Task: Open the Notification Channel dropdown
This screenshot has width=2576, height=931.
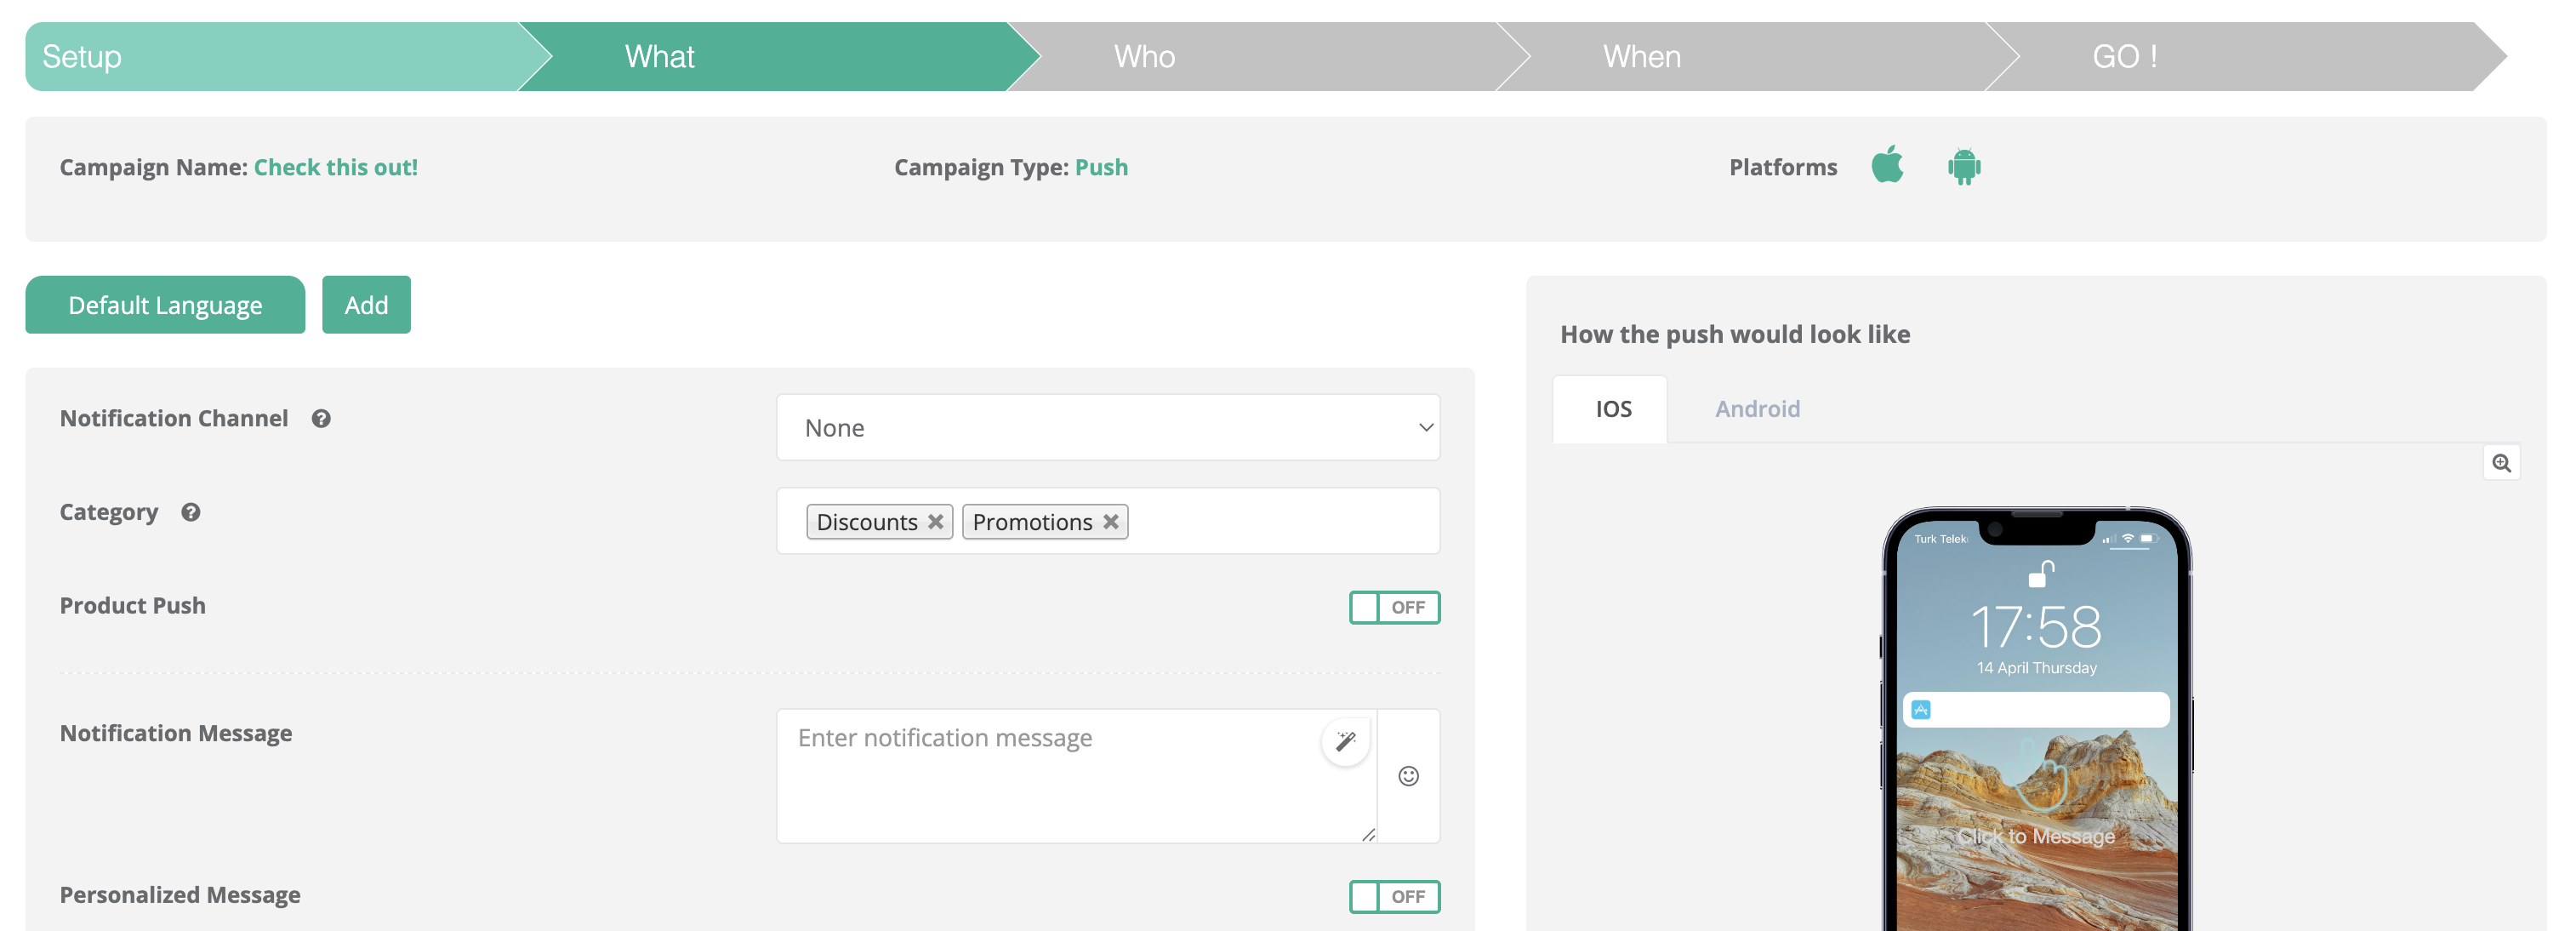Action: point(1107,428)
